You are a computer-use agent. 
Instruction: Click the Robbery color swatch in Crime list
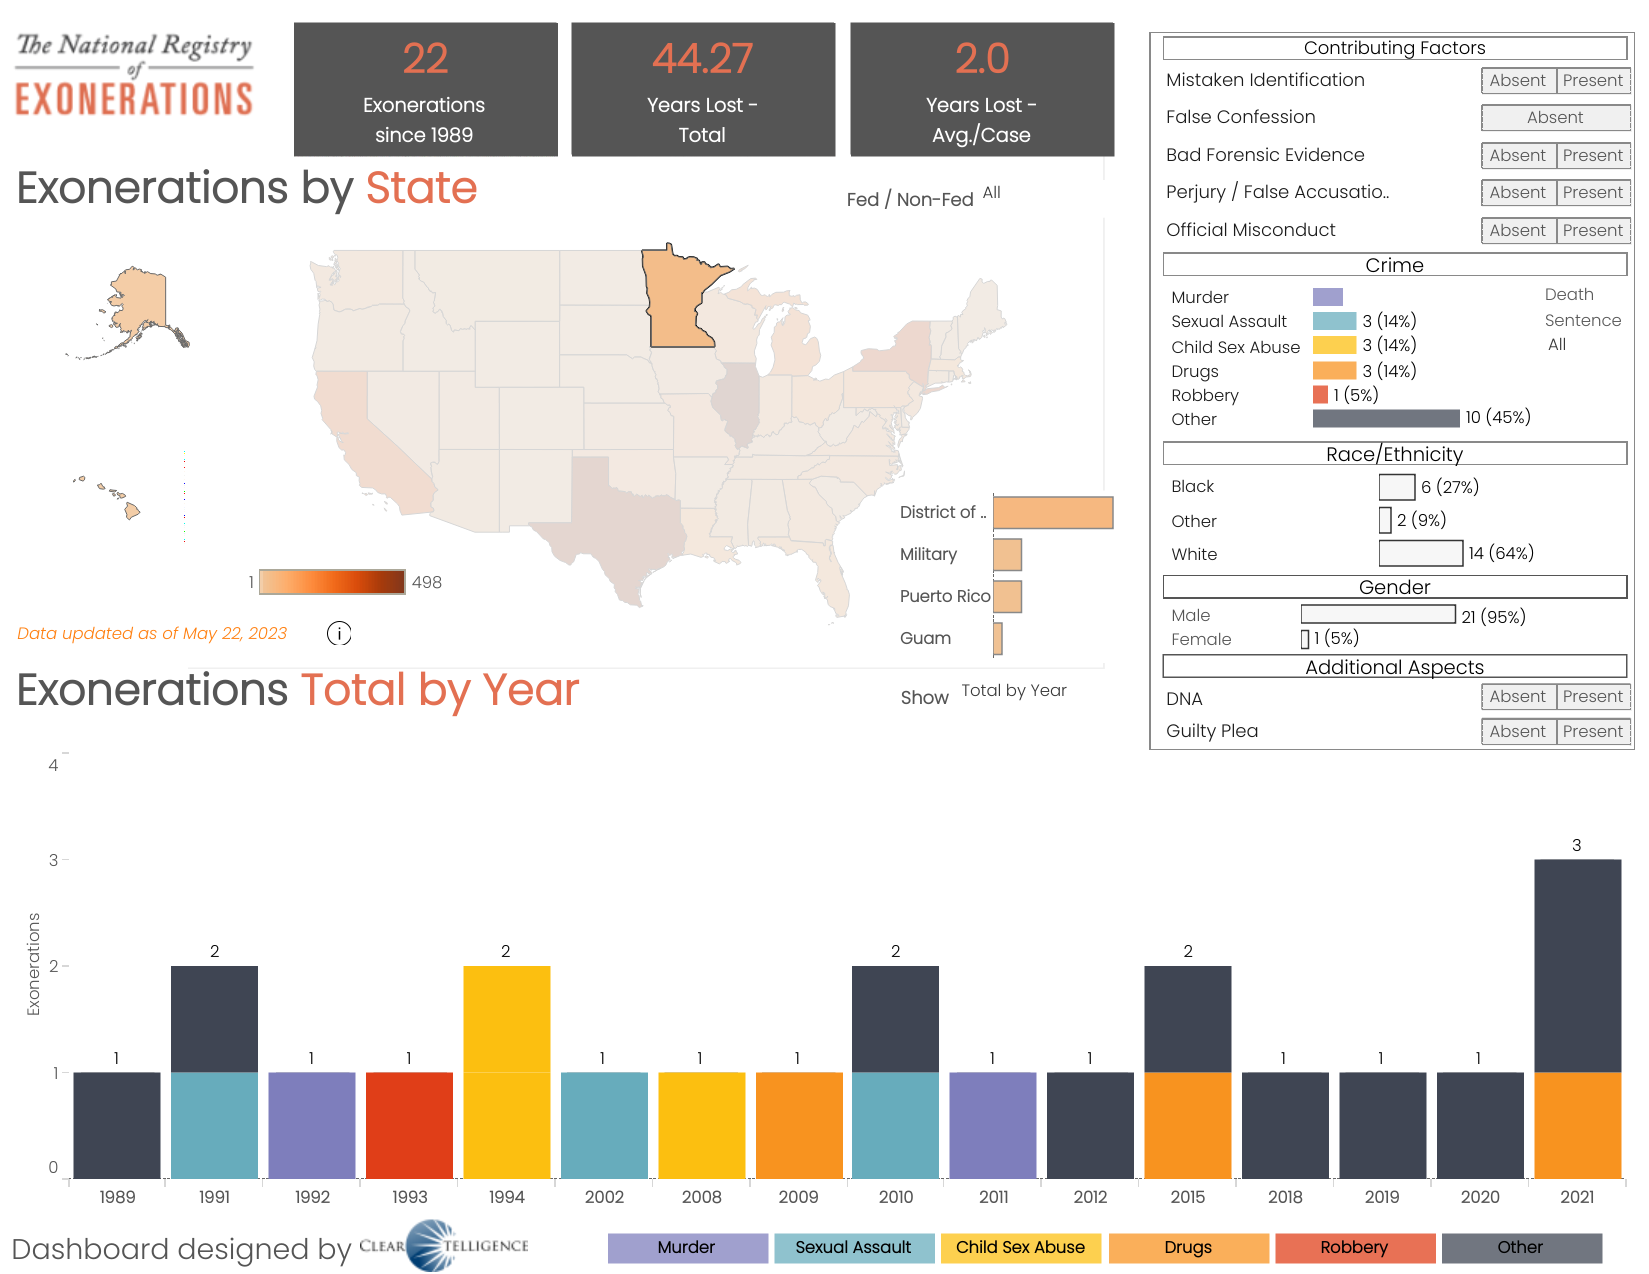pyautogui.click(x=1320, y=395)
